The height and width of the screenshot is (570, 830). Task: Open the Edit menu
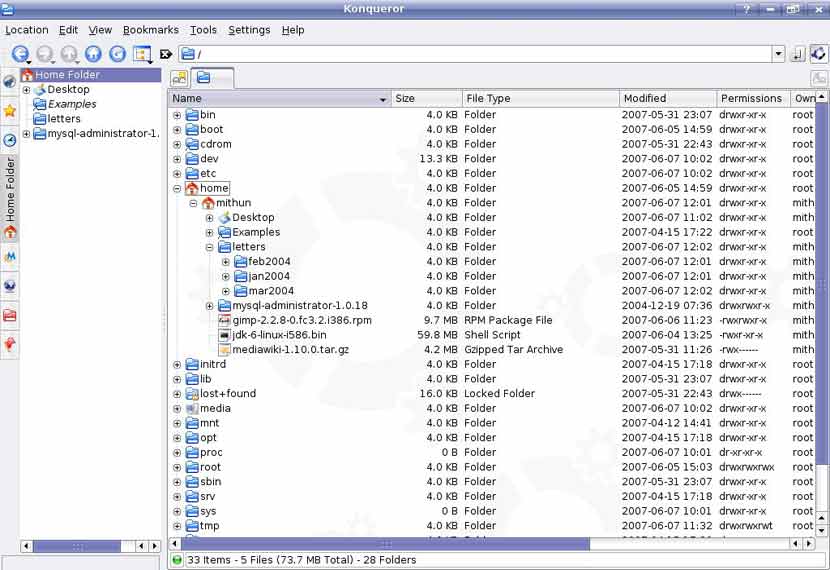pos(68,30)
